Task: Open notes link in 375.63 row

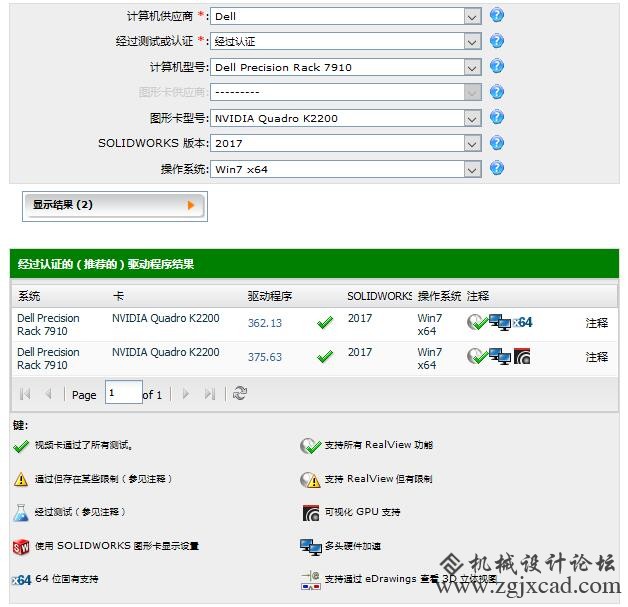Action: (x=596, y=357)
